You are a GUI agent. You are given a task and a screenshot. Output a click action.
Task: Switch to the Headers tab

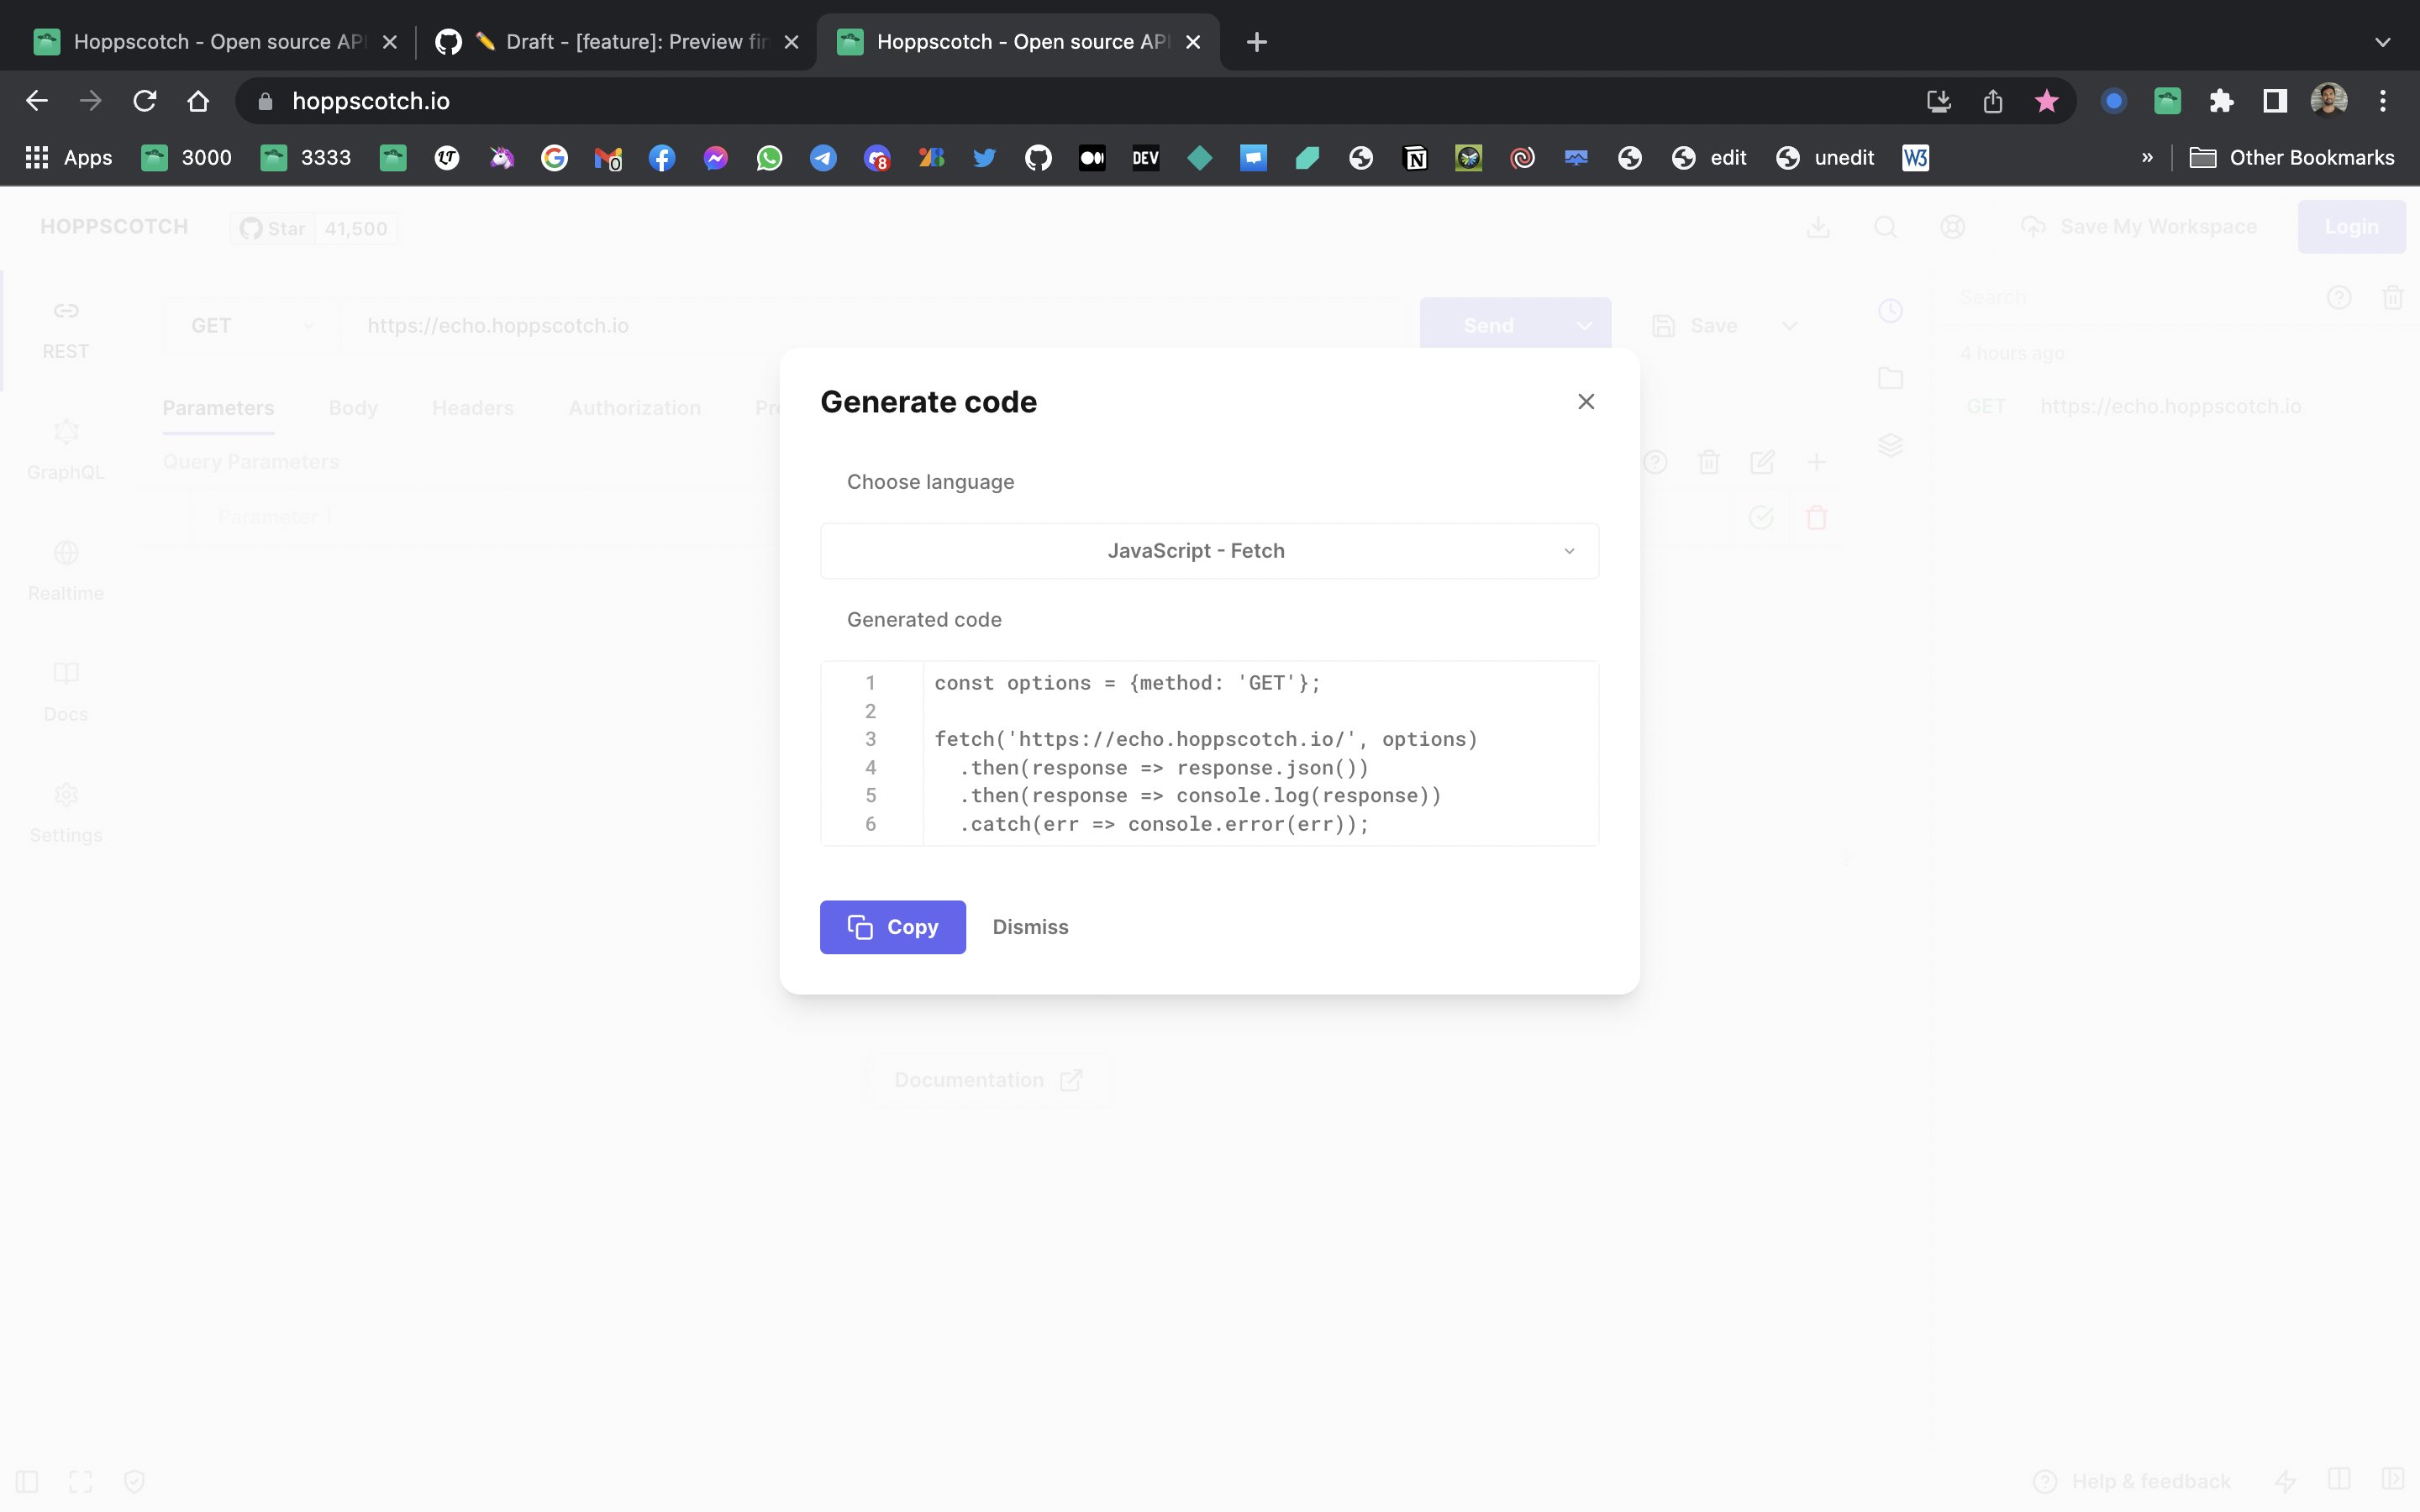473,407
